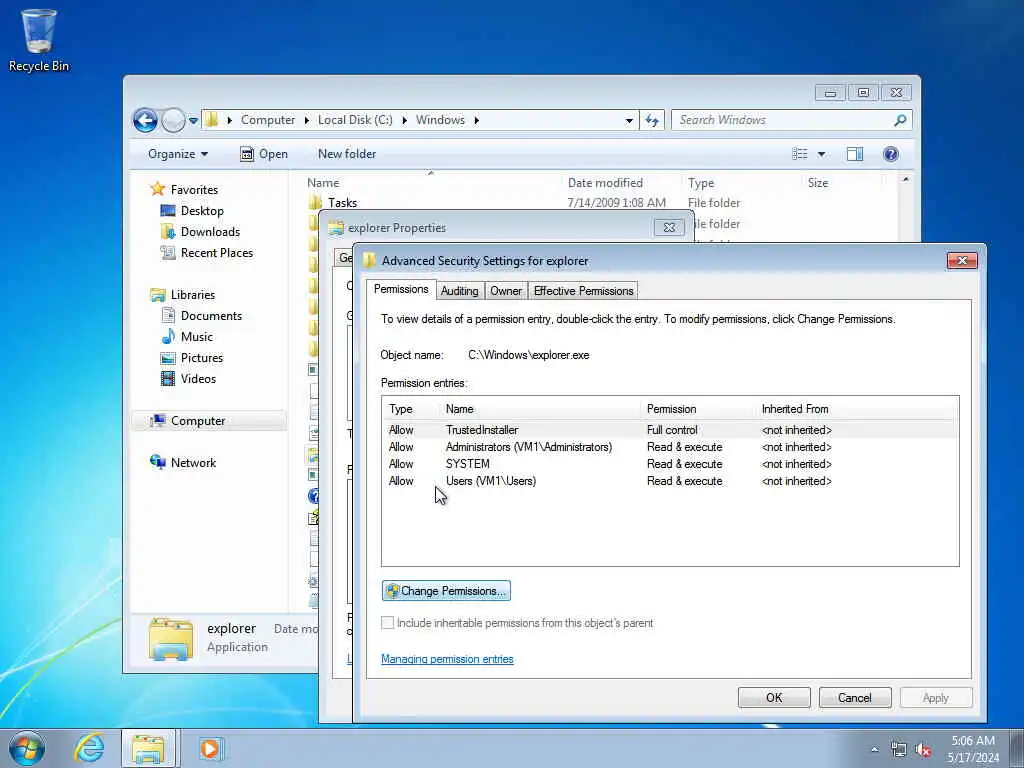Image resolution: width=1024 pixels, height=768 pixels.
Task: Open Managing permission entries link
Action: click(447, 659)
